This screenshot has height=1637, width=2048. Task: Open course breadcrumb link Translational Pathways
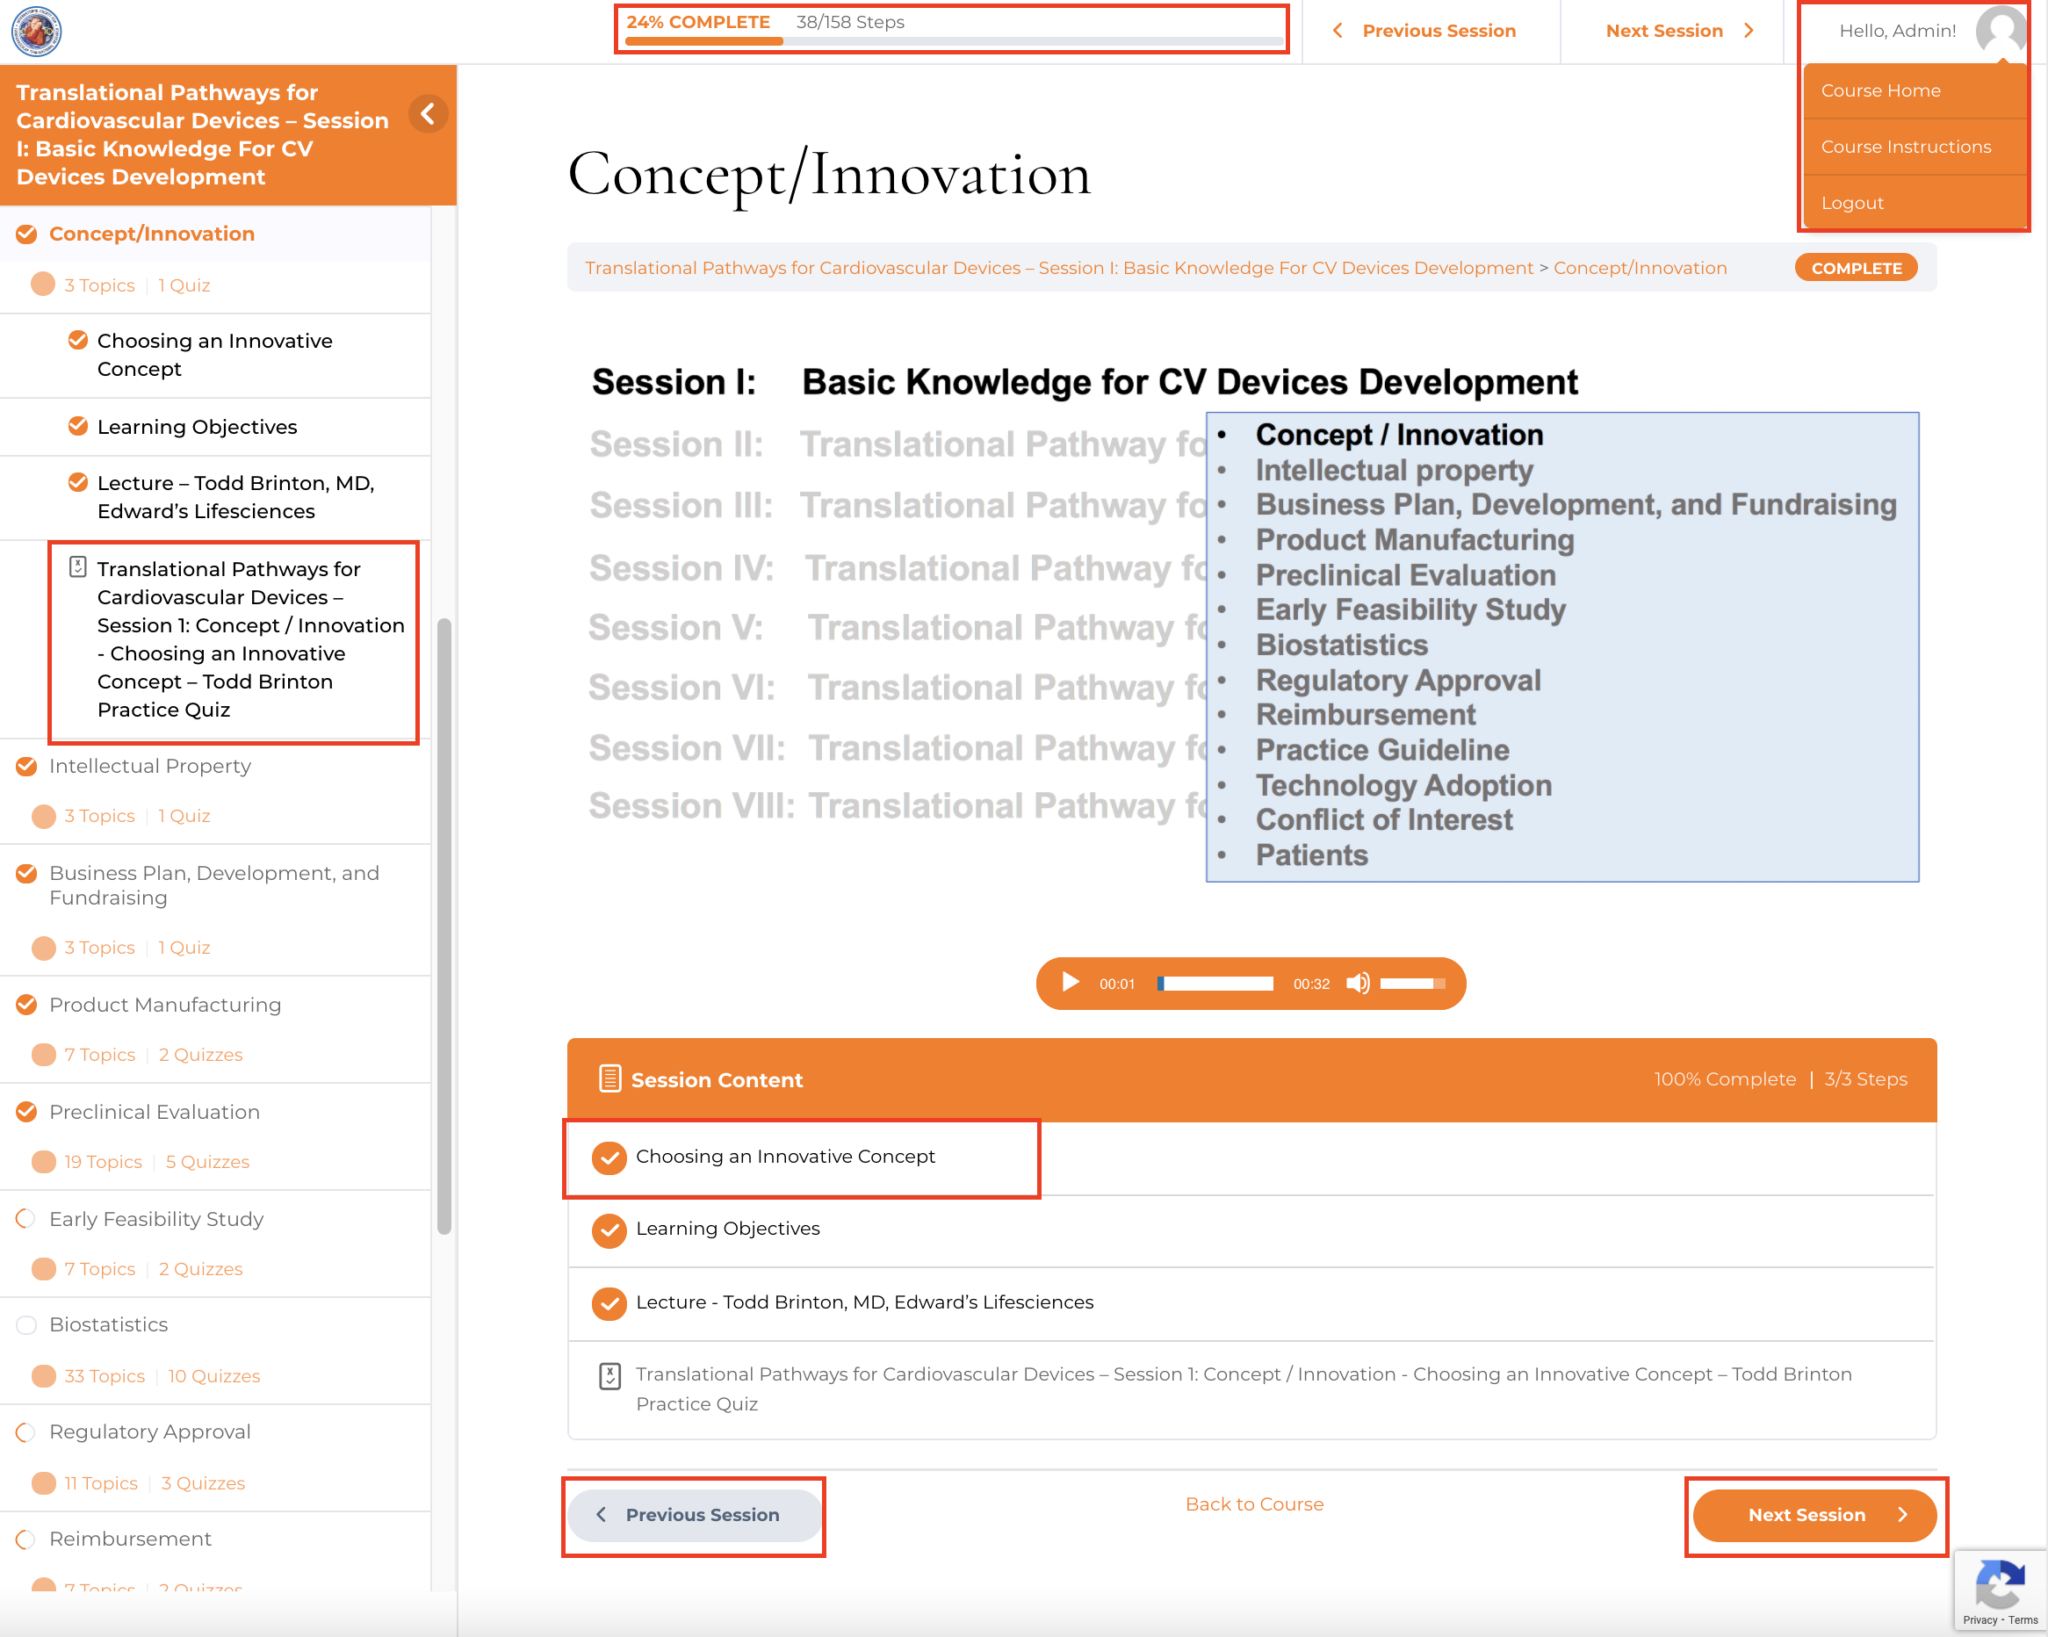pyautogui.click(x=1059, y=268)
